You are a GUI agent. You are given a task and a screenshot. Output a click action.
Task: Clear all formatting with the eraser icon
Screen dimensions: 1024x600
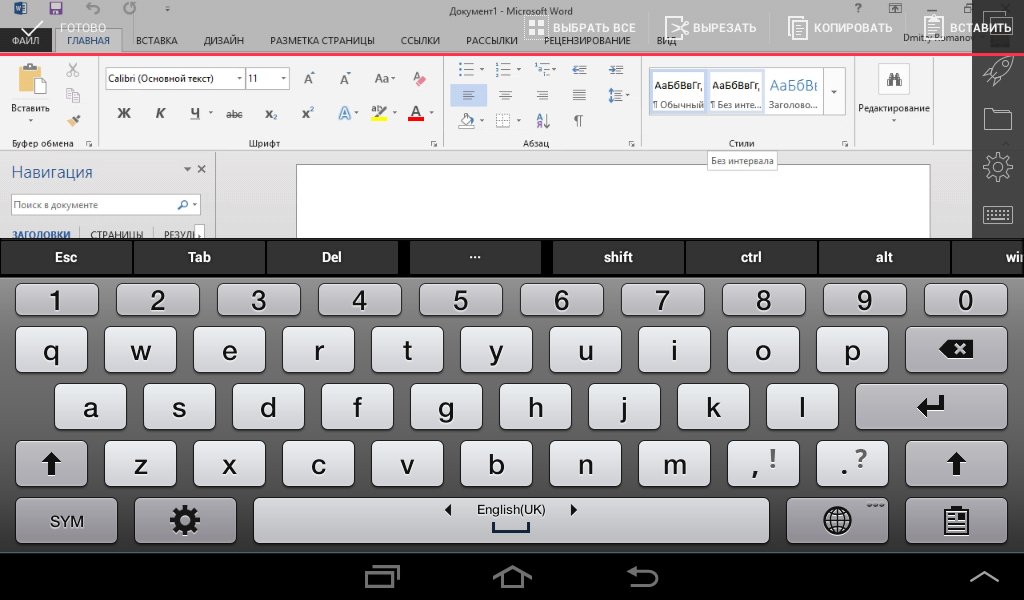tap(419, 78)
